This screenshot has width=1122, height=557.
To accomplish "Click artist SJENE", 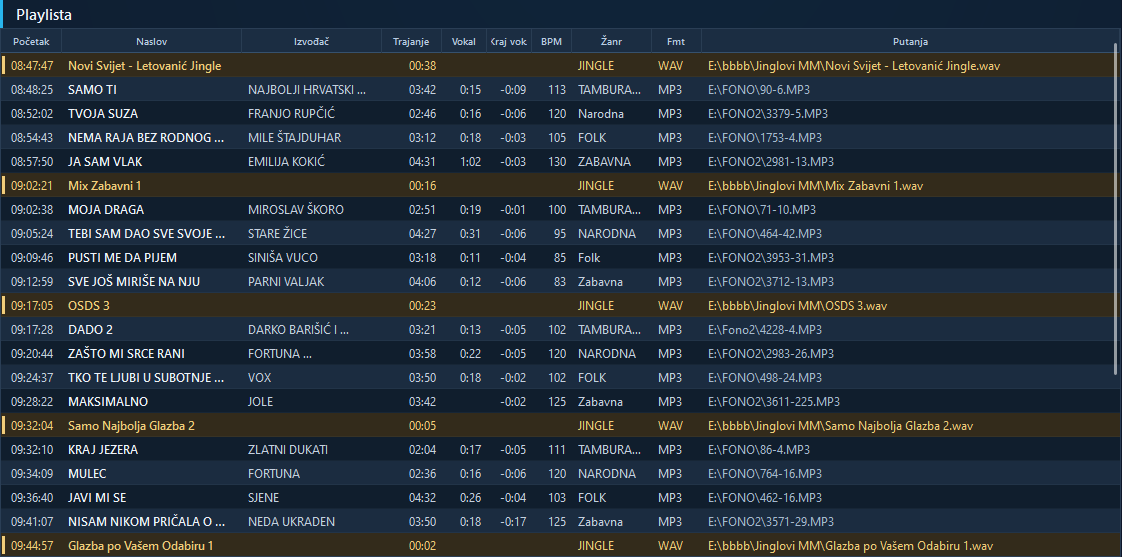I will (263, 498).
